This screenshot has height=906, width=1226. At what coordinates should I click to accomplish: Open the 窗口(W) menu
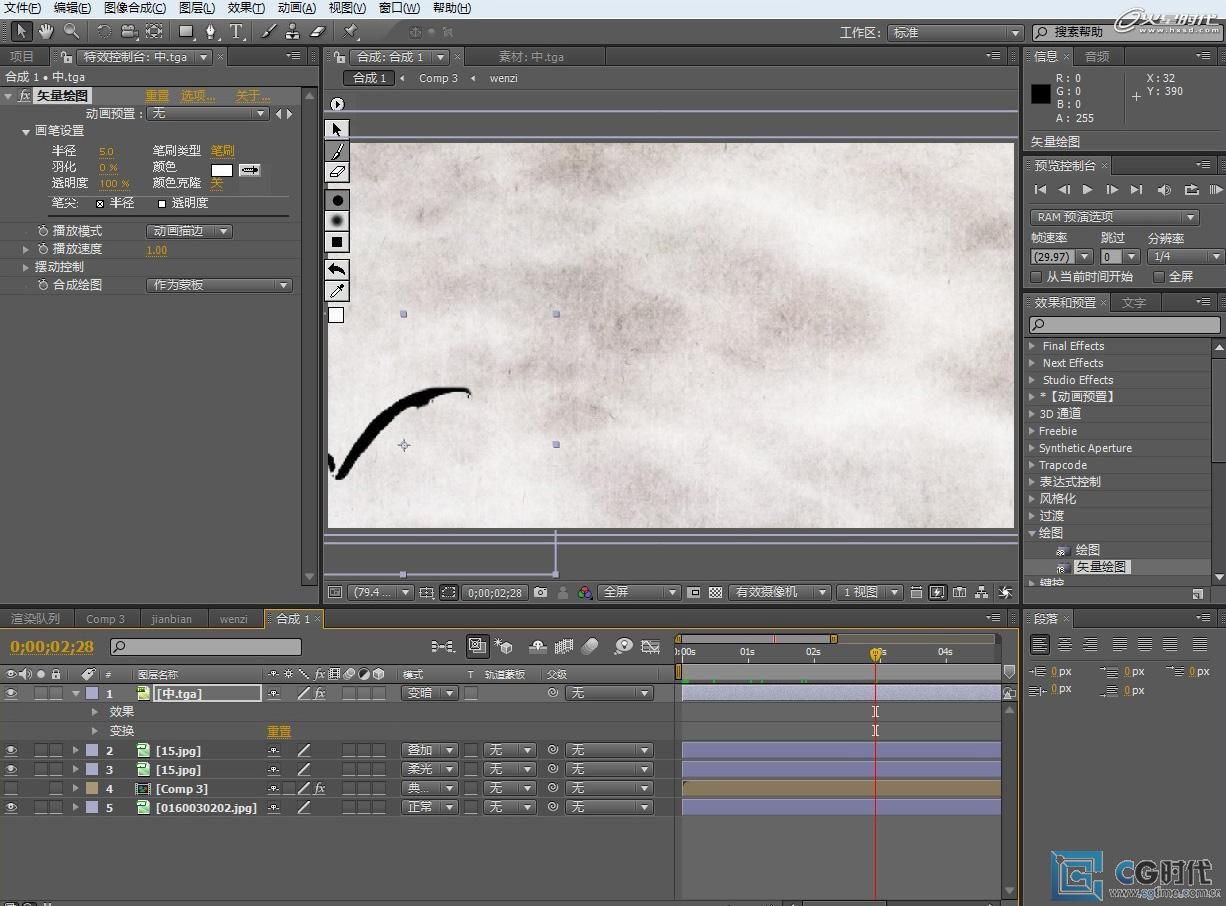[x=399, y=8]
